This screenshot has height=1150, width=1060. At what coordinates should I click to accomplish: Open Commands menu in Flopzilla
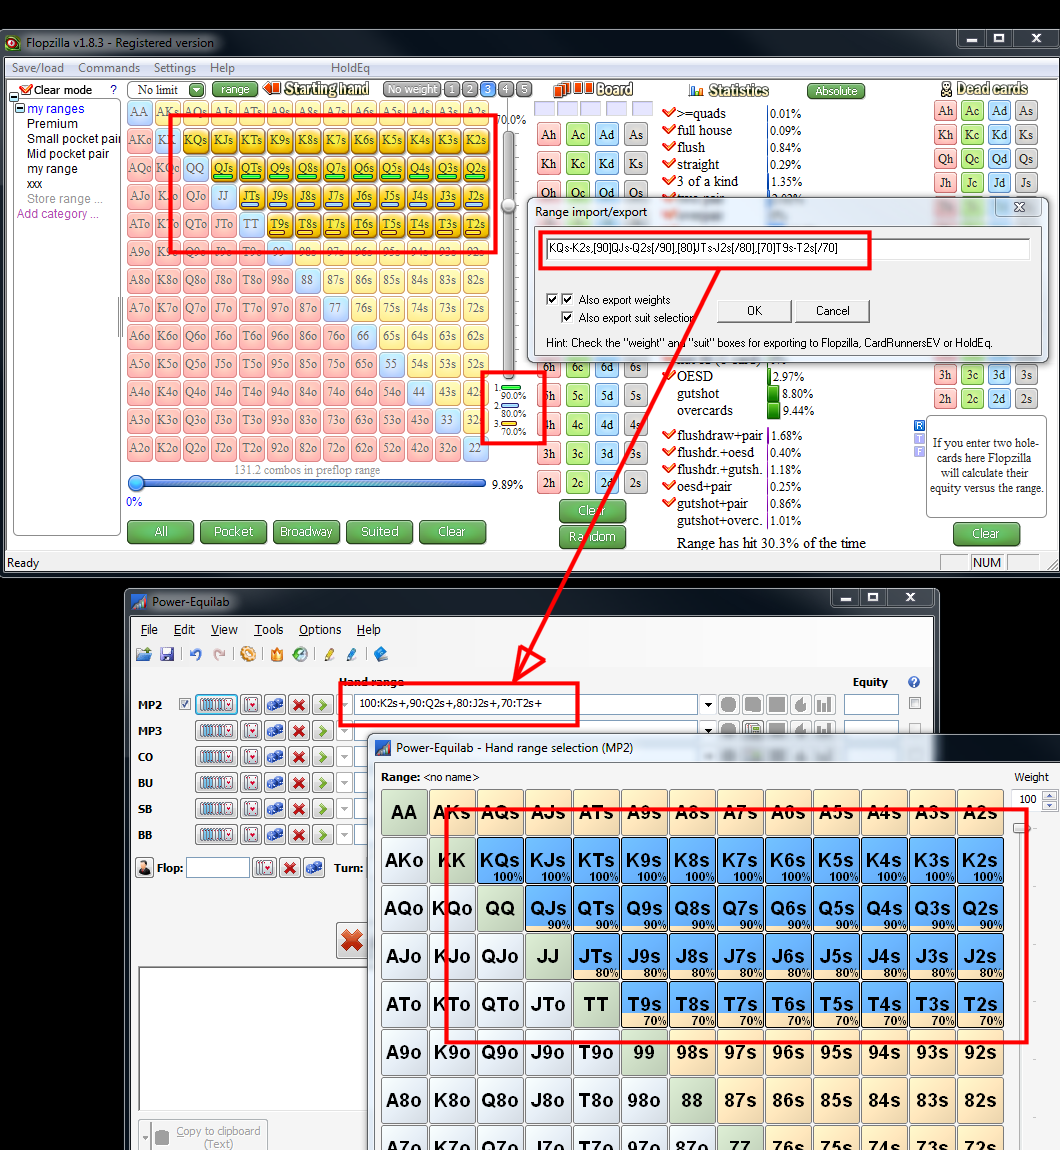(109, 67)
